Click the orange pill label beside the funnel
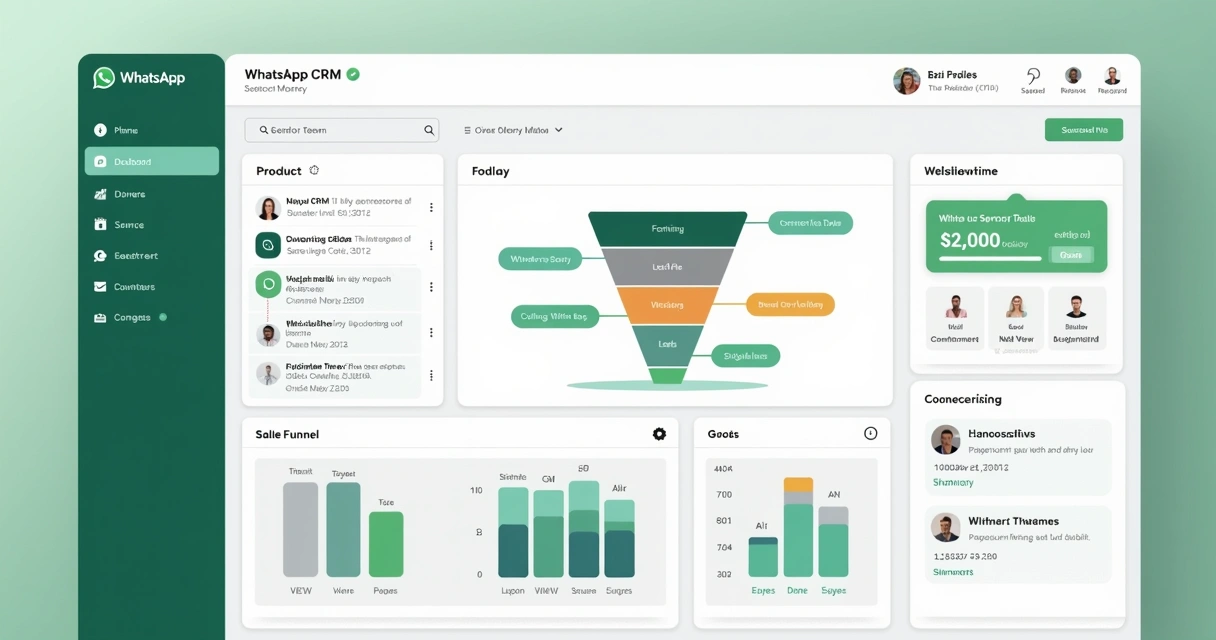Viewport: 1216px width, 640px height. (x=790, y=304)
